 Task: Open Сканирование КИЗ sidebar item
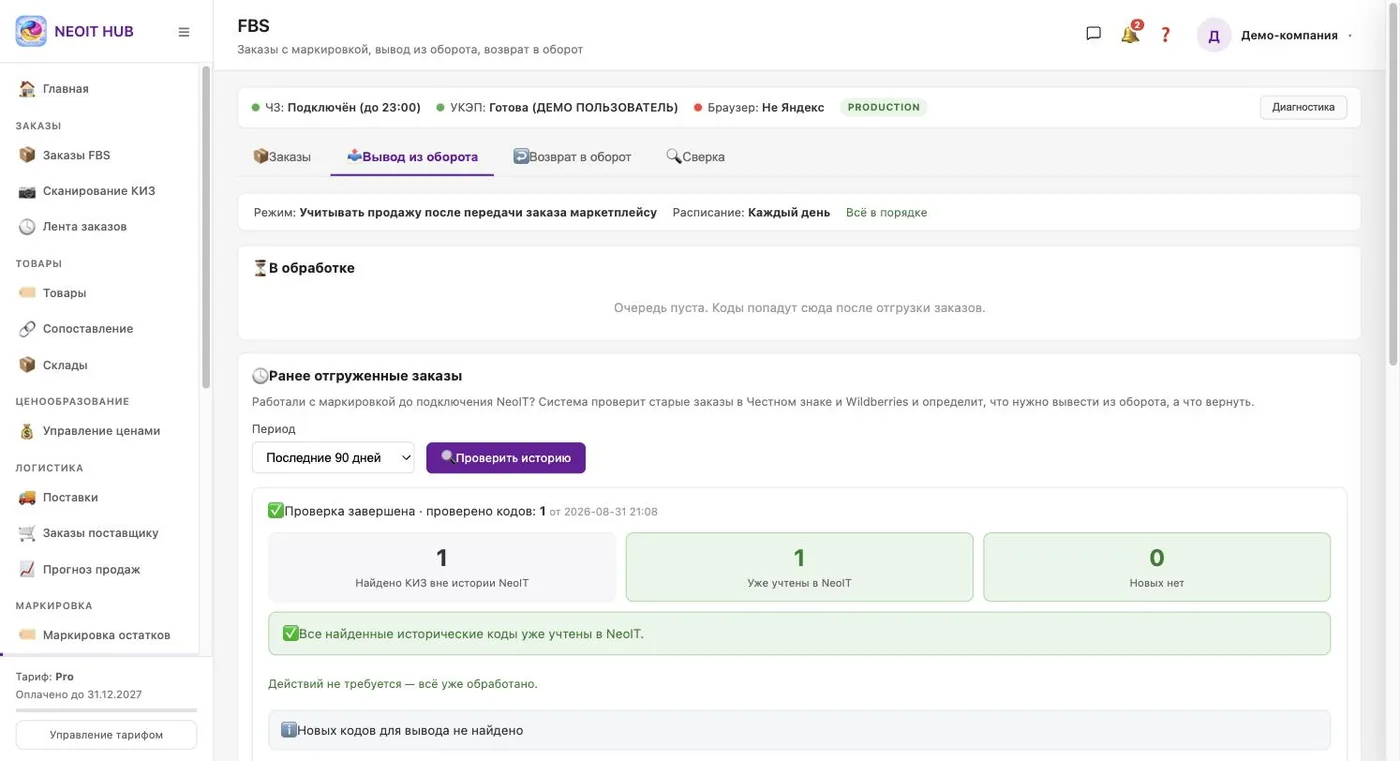(x=100, y=191)
